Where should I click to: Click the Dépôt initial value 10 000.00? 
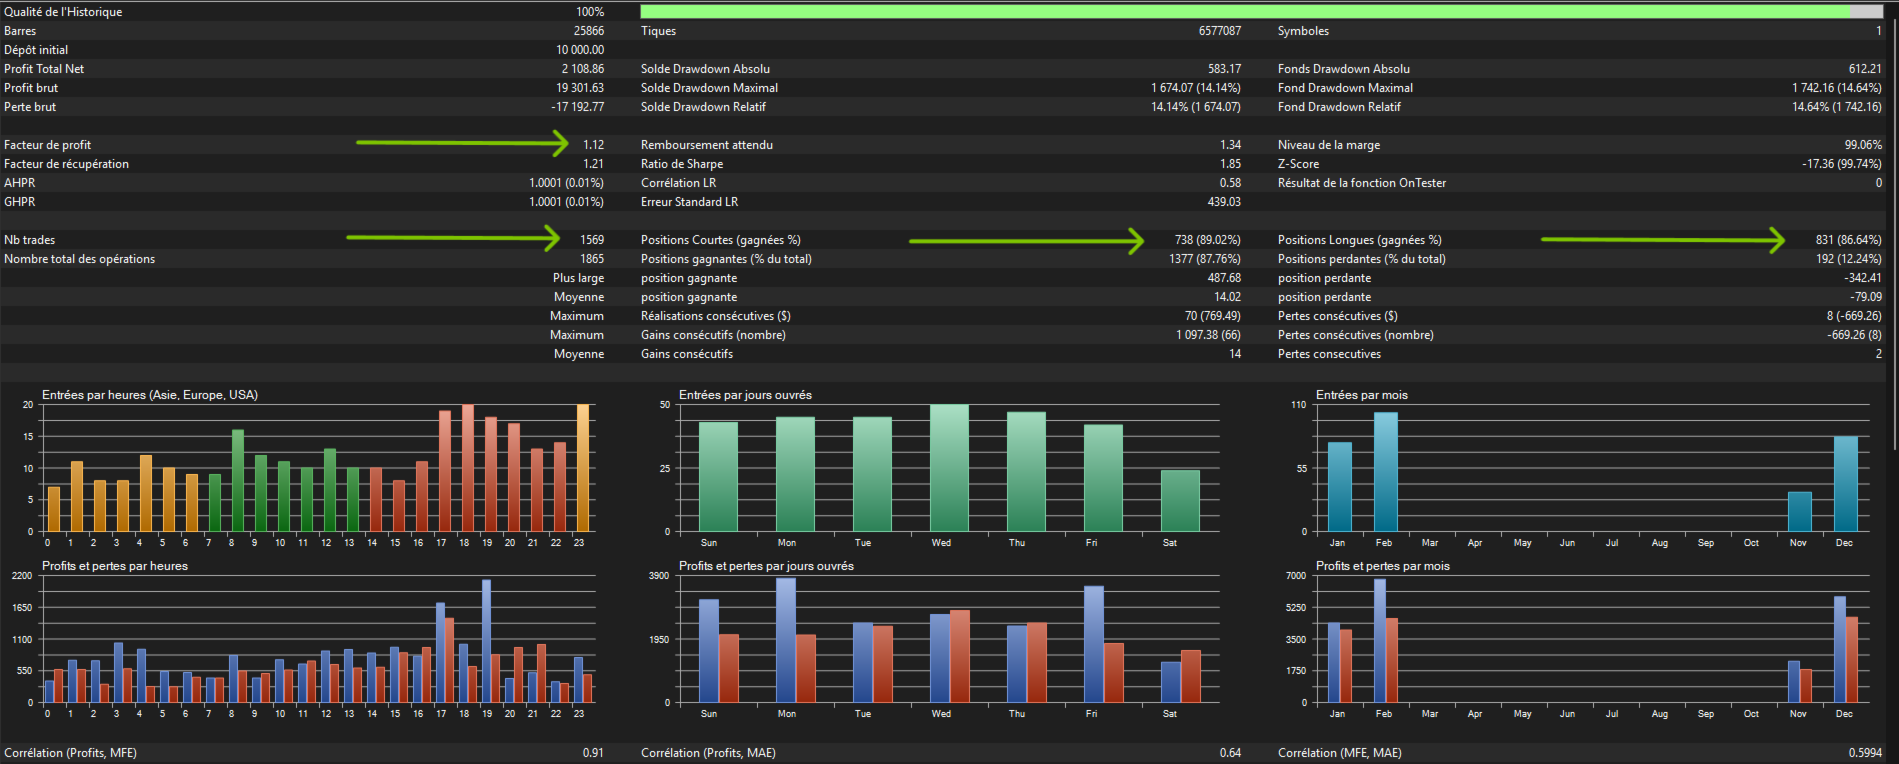pyautogui.click(x=580, y=50)
